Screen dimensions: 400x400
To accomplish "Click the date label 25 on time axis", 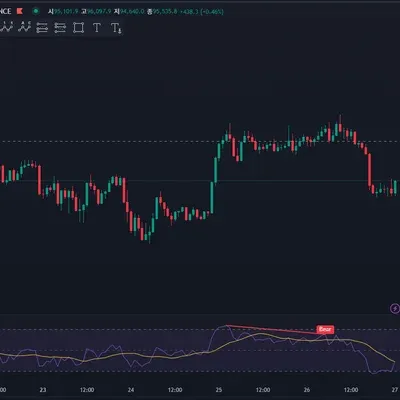I will pyautogui.click(x=219, y=390).
